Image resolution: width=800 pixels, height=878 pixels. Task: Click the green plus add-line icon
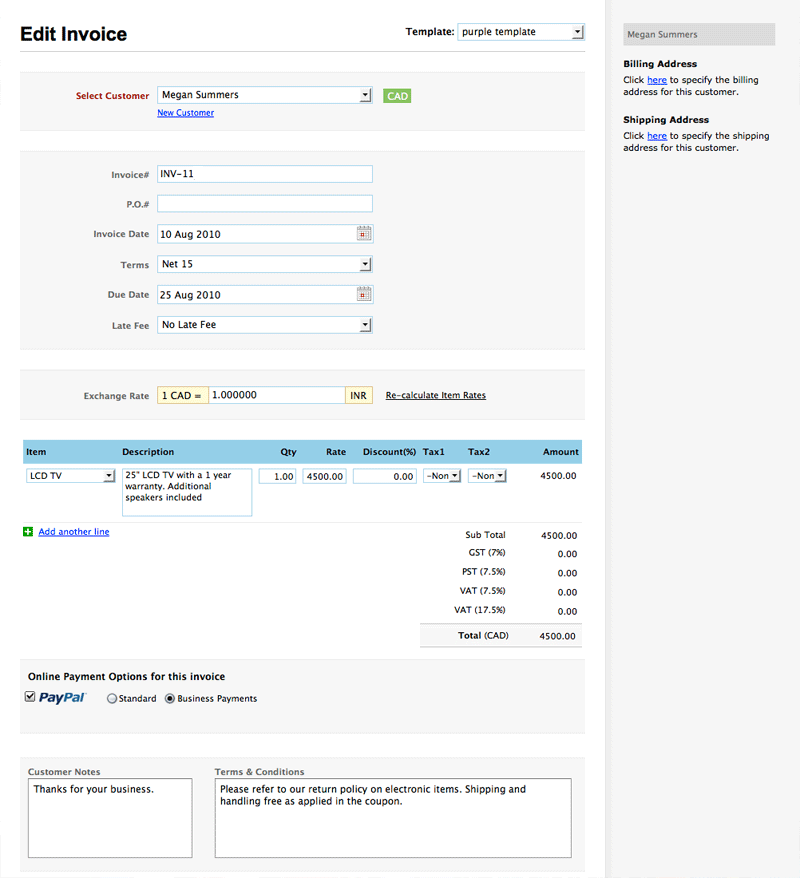[x=28, y=532]
